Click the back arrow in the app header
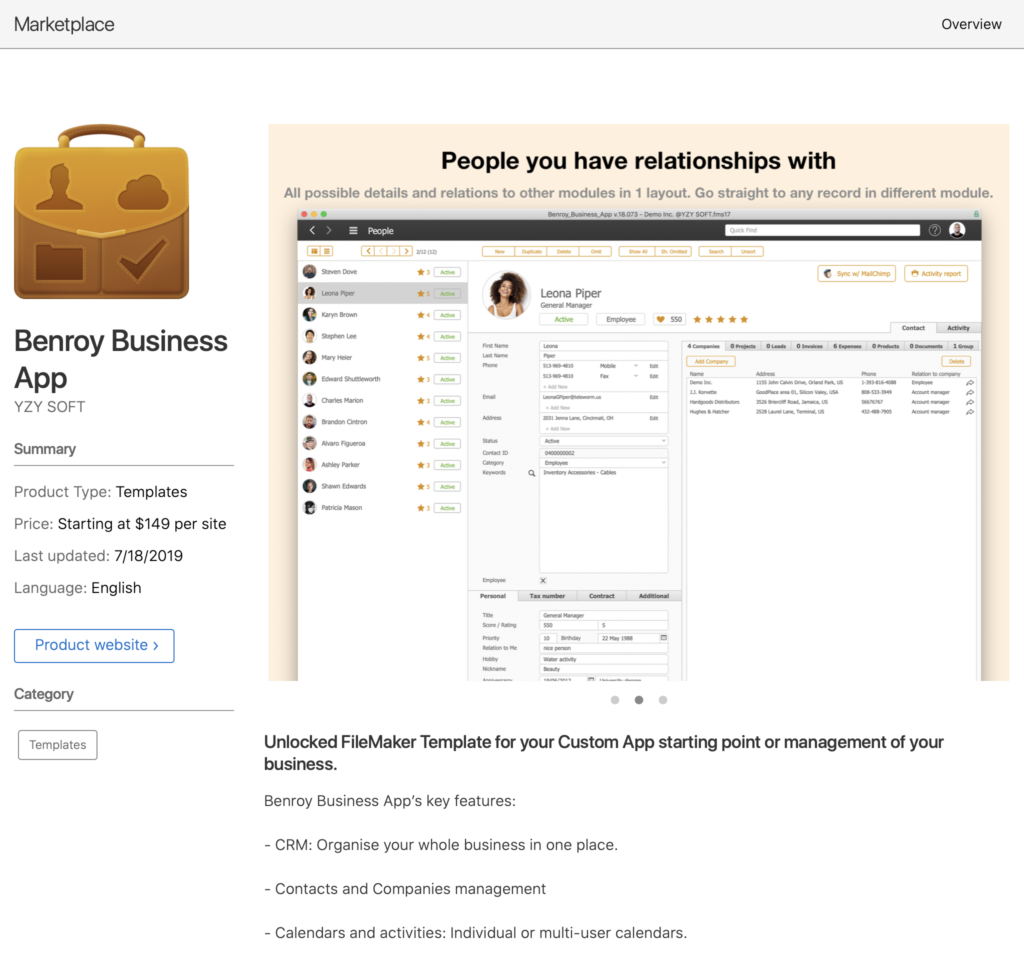 pyautogui.click(x=312, y=231)
